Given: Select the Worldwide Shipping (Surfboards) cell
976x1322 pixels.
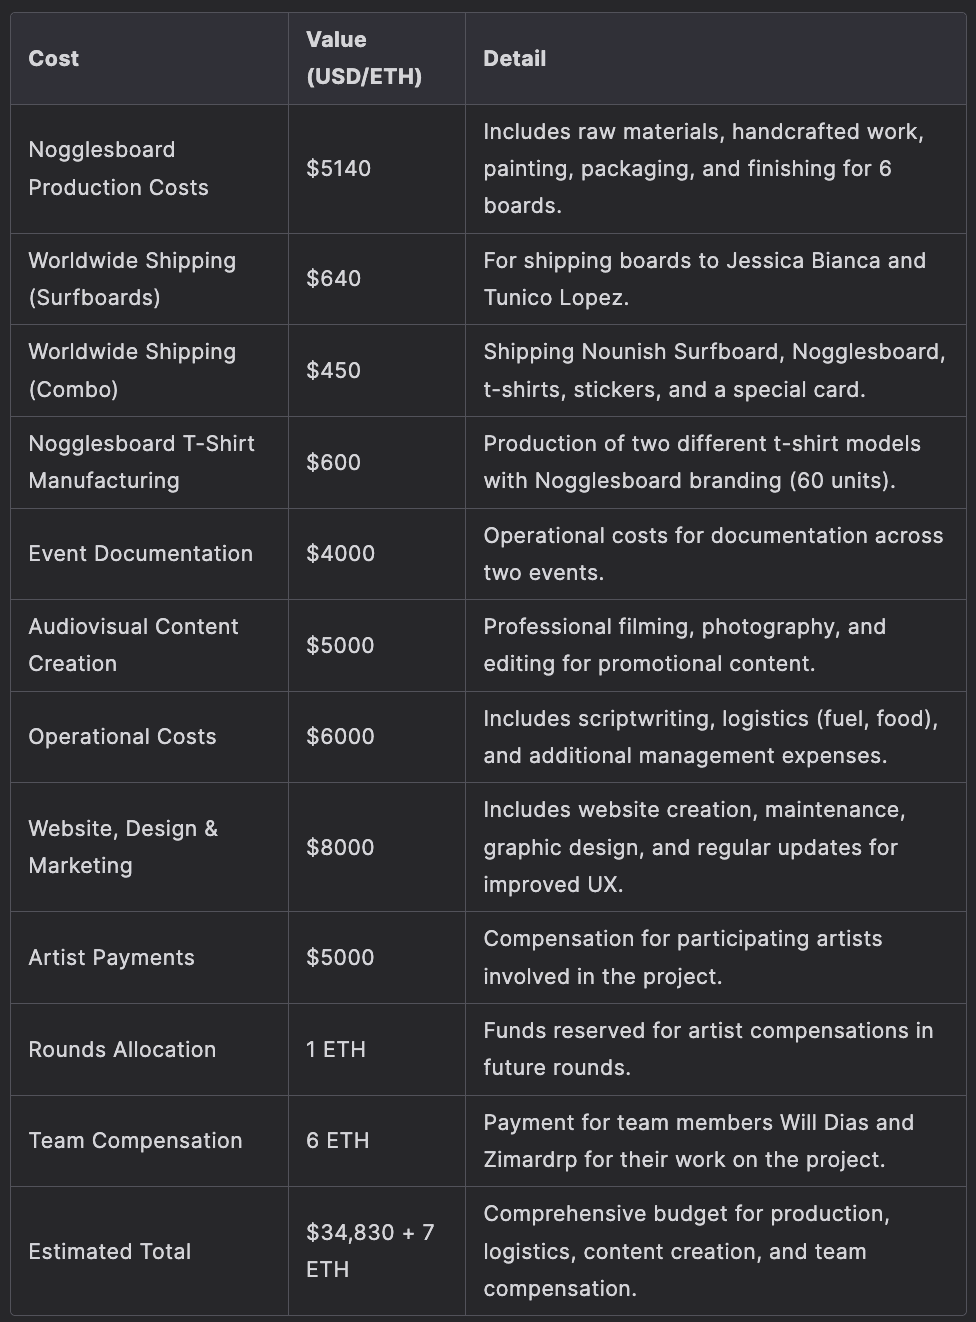Looking at the screenshot, I should 132,278.
